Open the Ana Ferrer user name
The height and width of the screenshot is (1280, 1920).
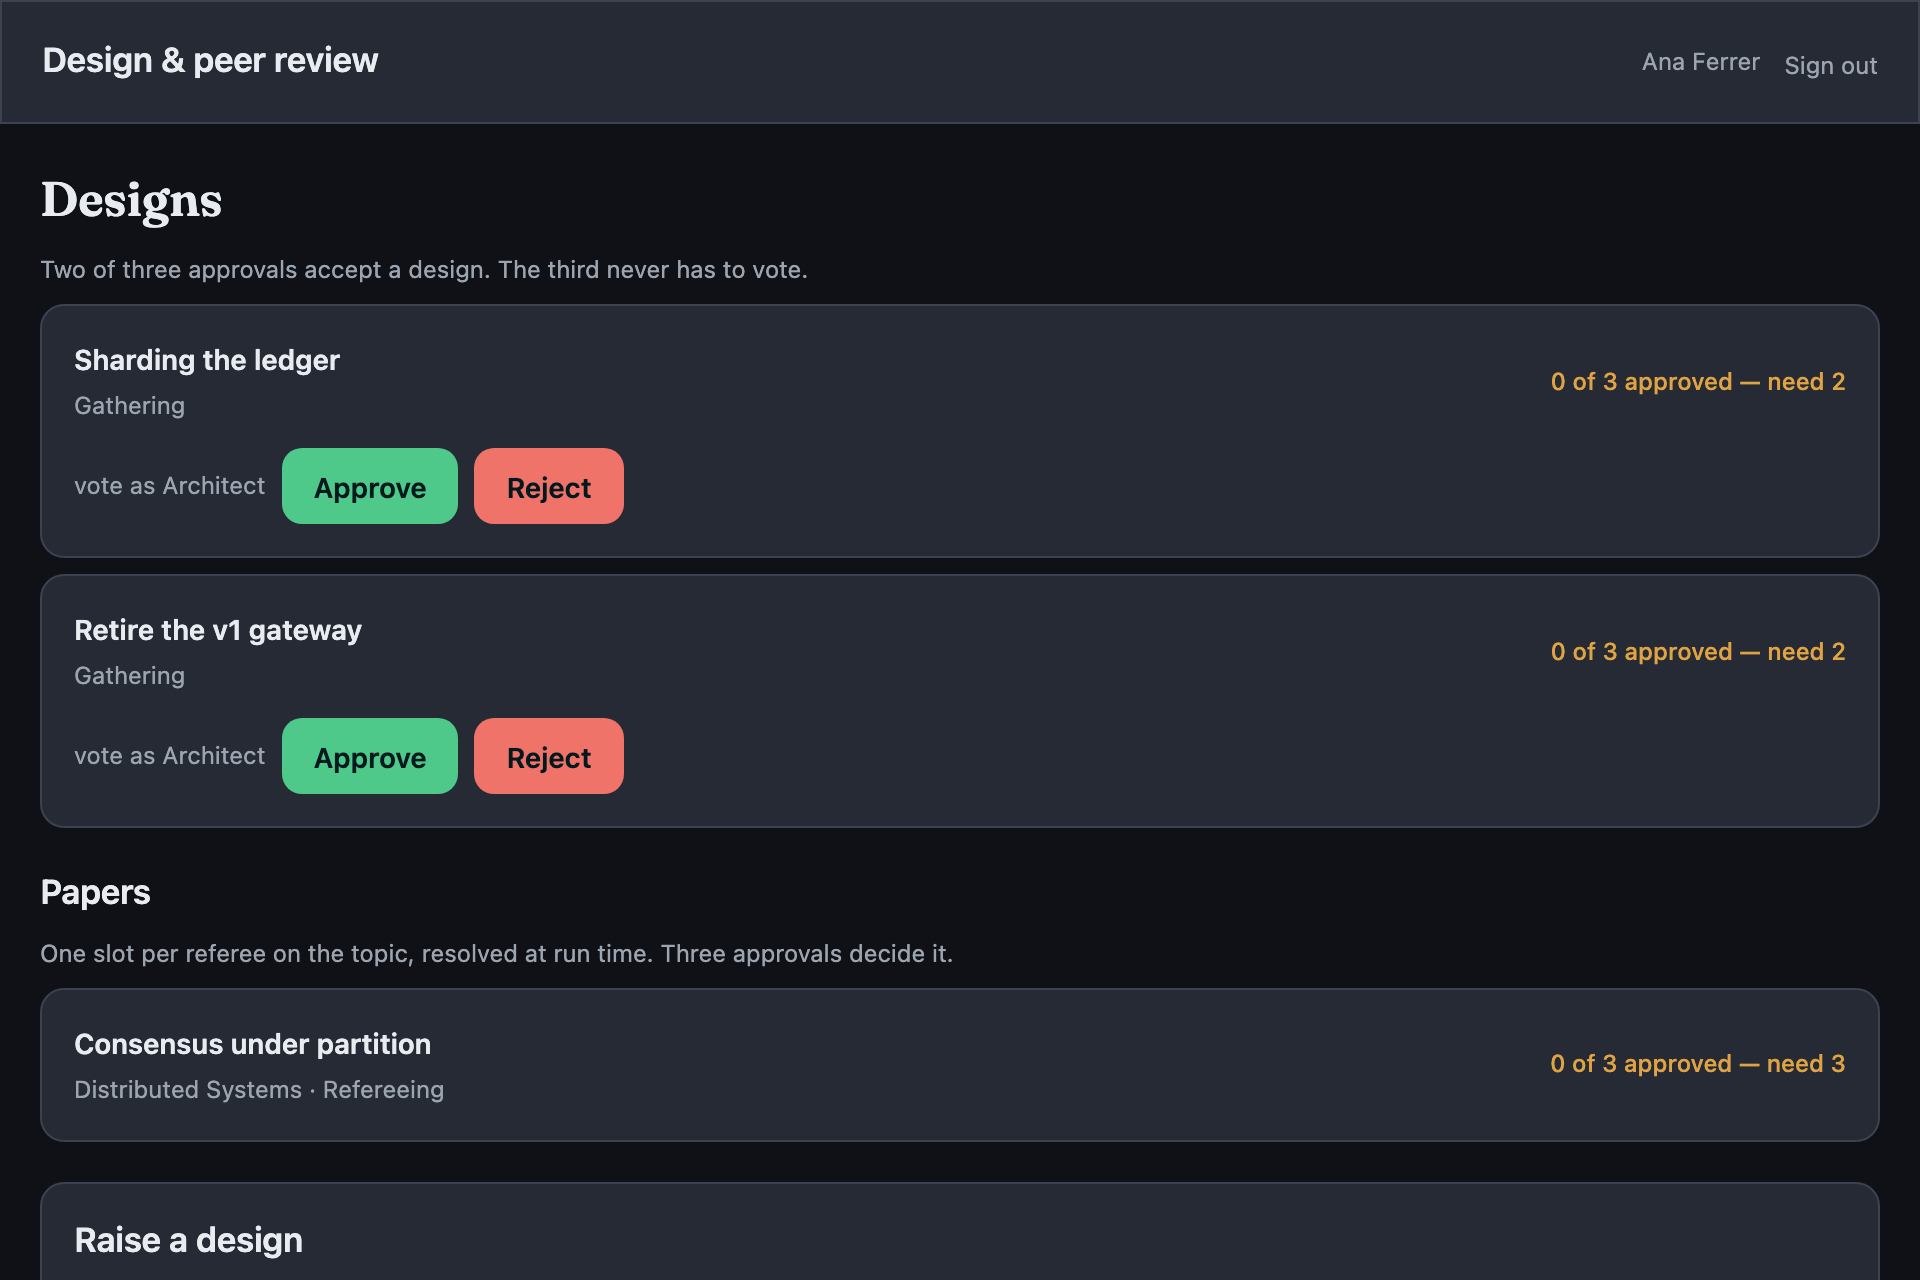(1700, 62)
